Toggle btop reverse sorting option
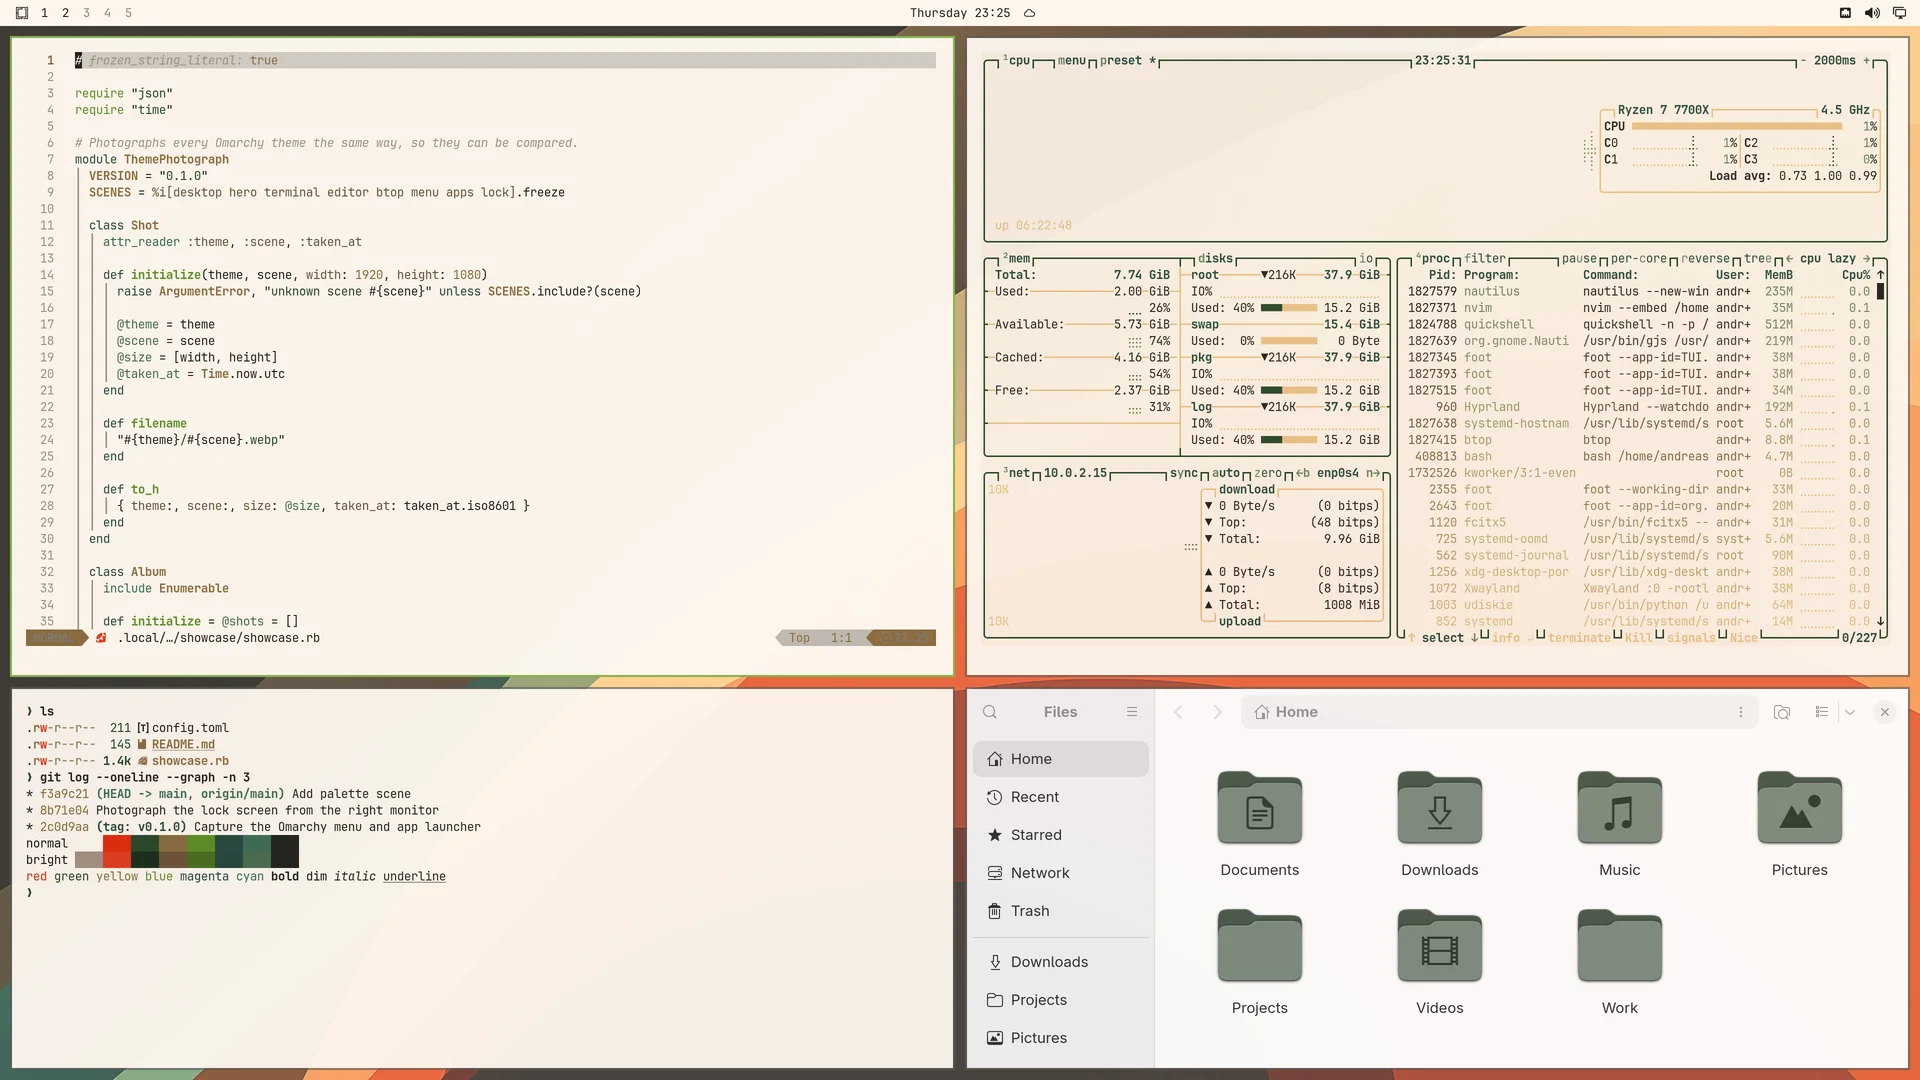Screen dimensions: 1920x1080 pos(1705,259)
